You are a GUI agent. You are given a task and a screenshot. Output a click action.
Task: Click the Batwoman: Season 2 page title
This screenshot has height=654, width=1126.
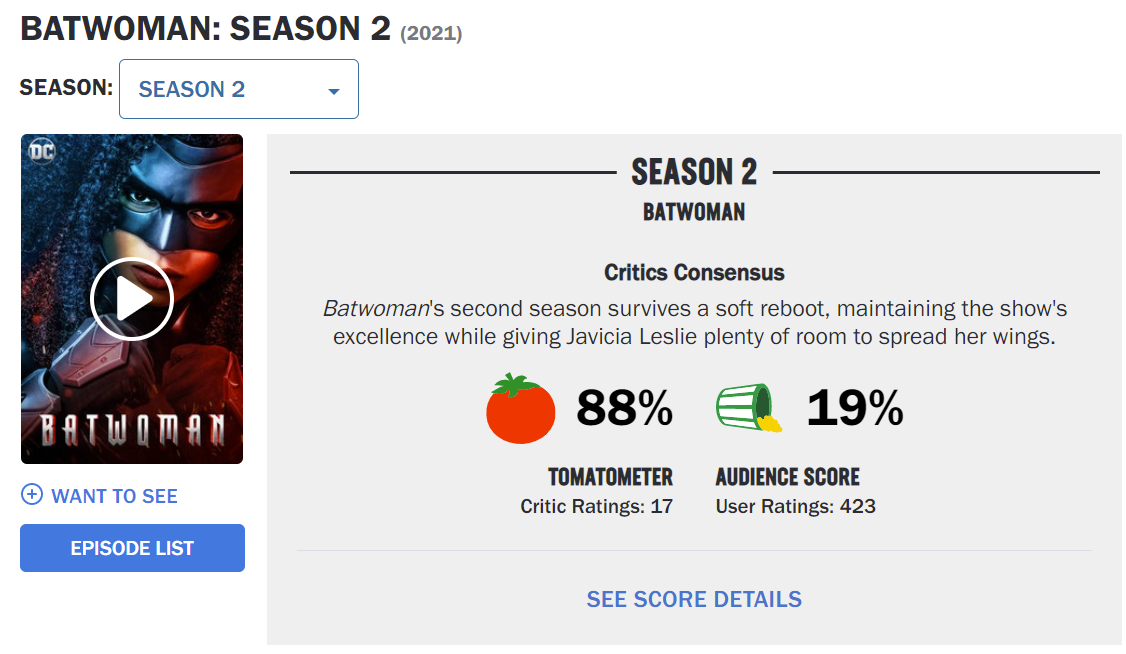click(205, 29)
